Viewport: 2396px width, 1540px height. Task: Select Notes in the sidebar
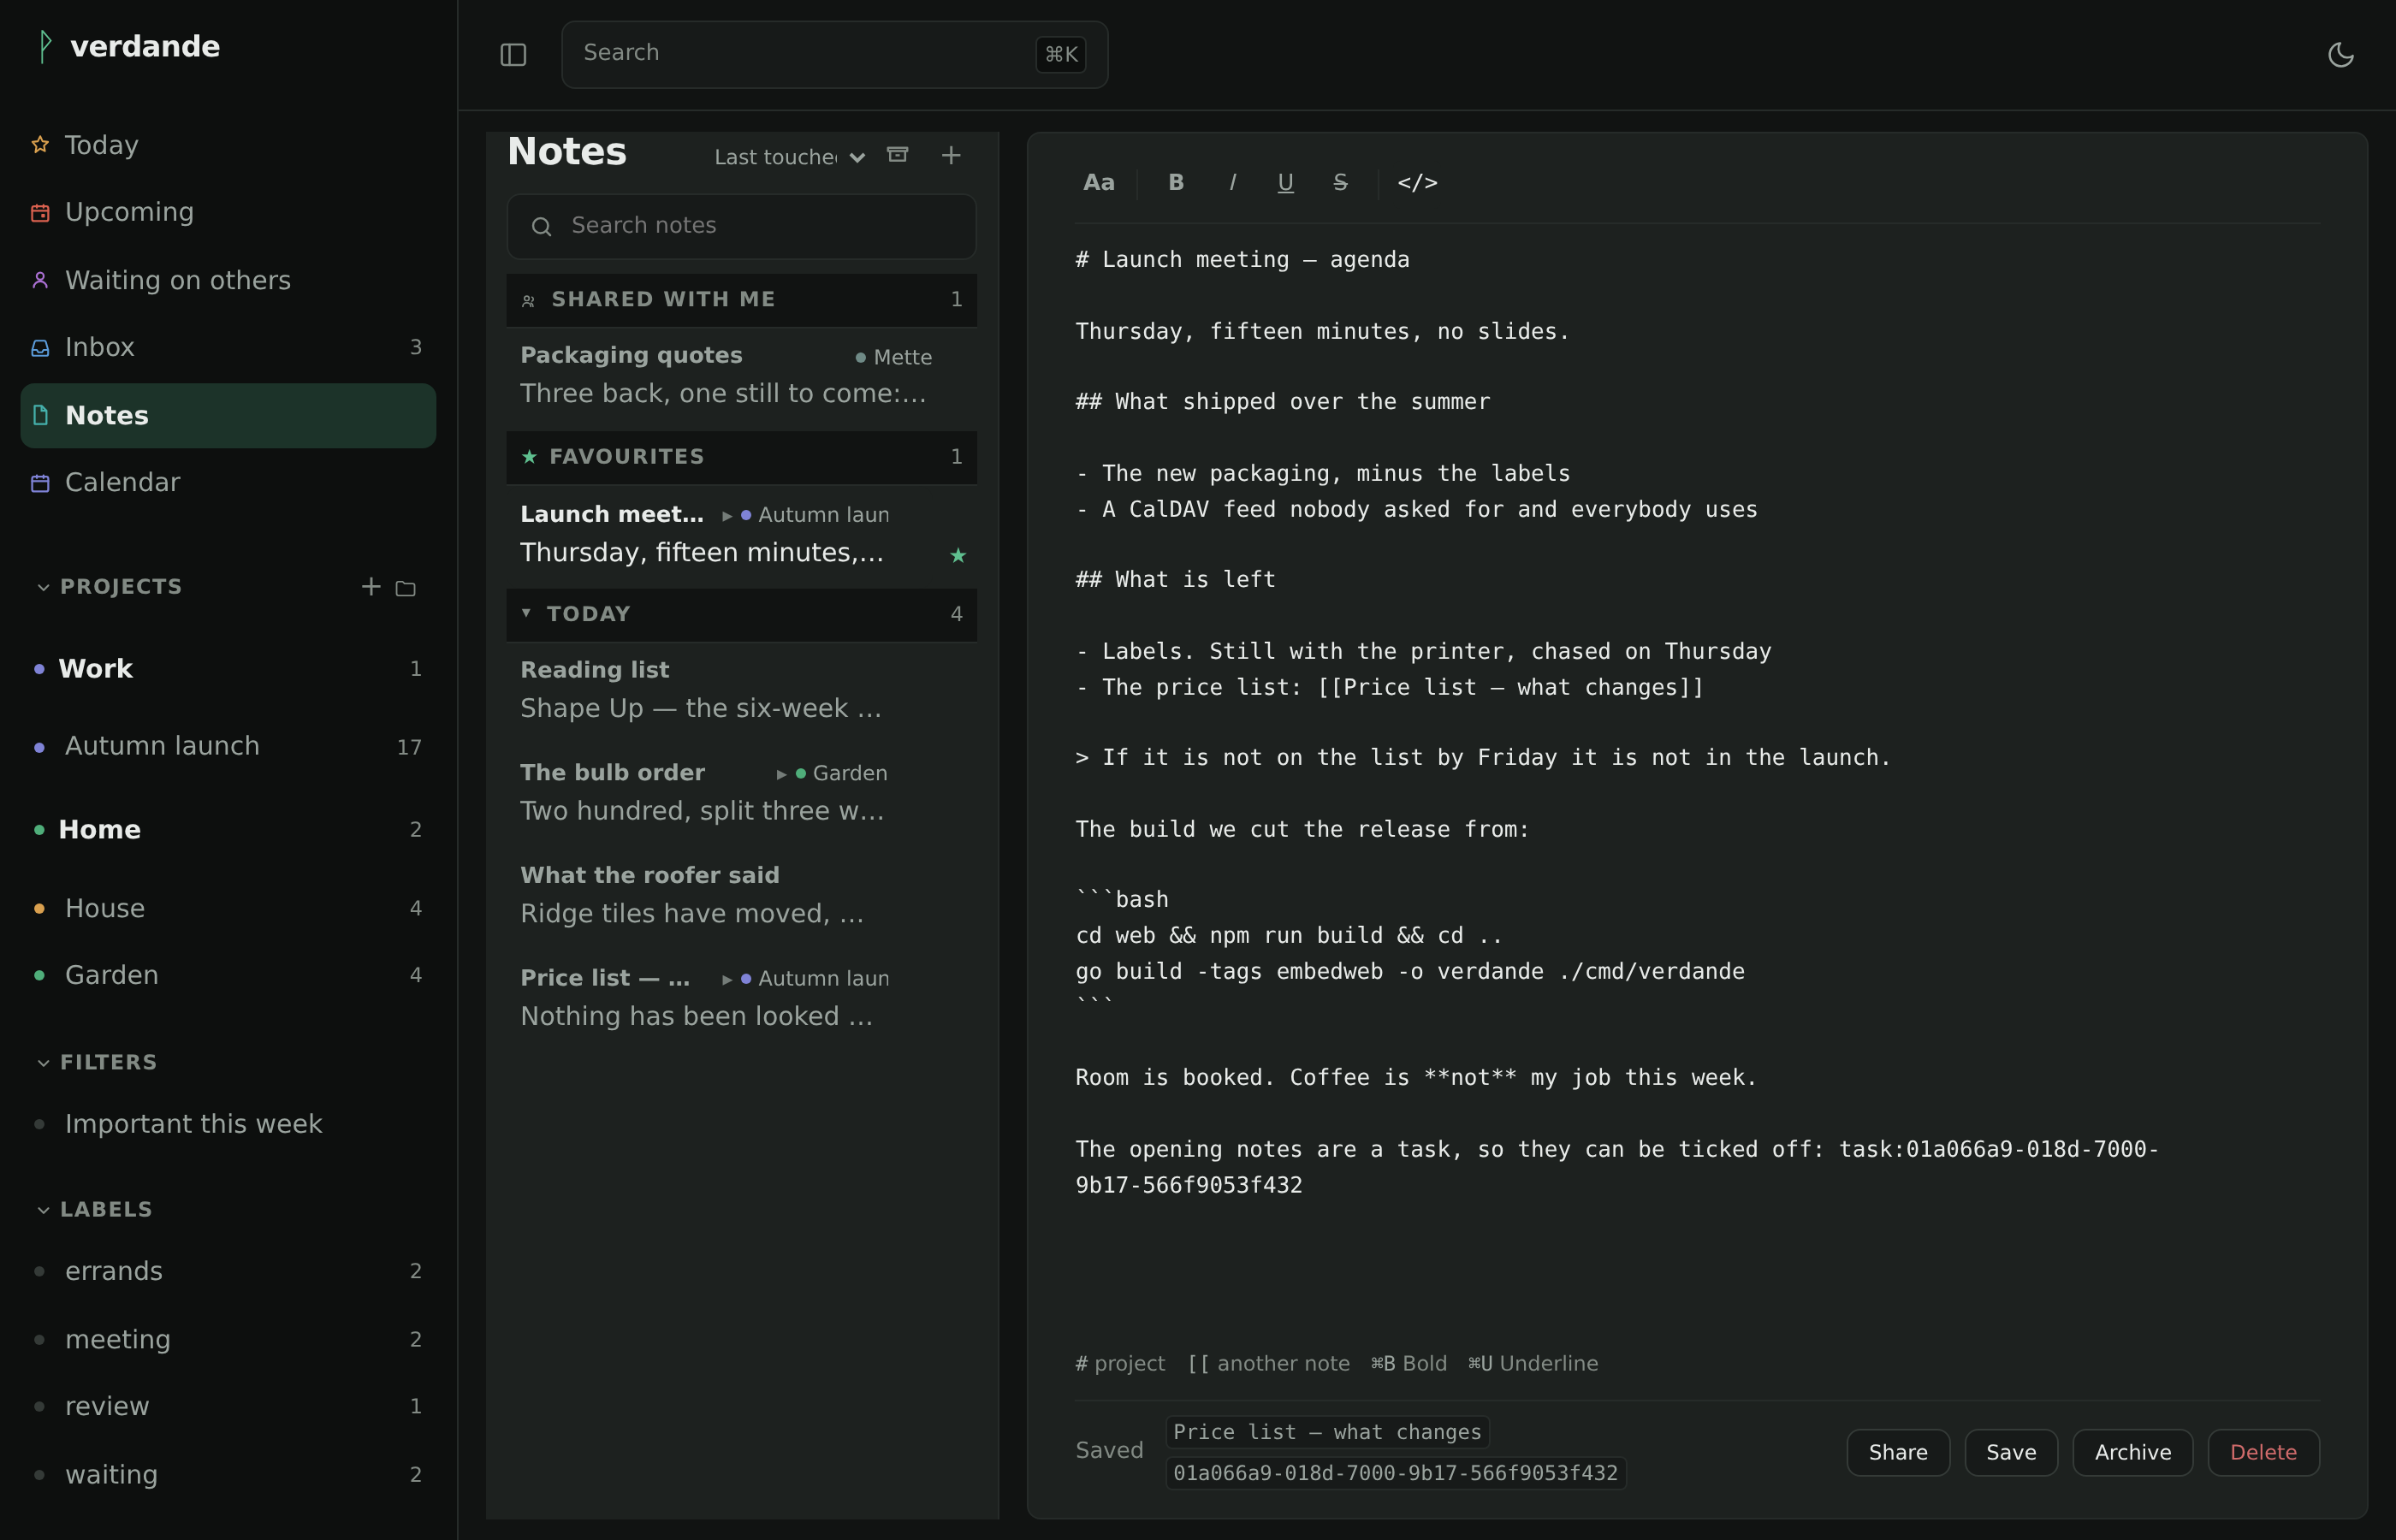tap(228, 415)
